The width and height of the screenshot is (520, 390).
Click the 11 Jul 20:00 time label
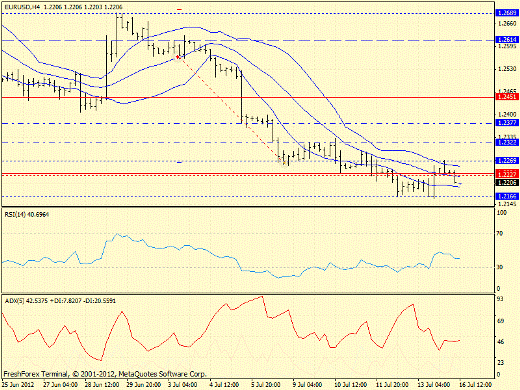392,385
